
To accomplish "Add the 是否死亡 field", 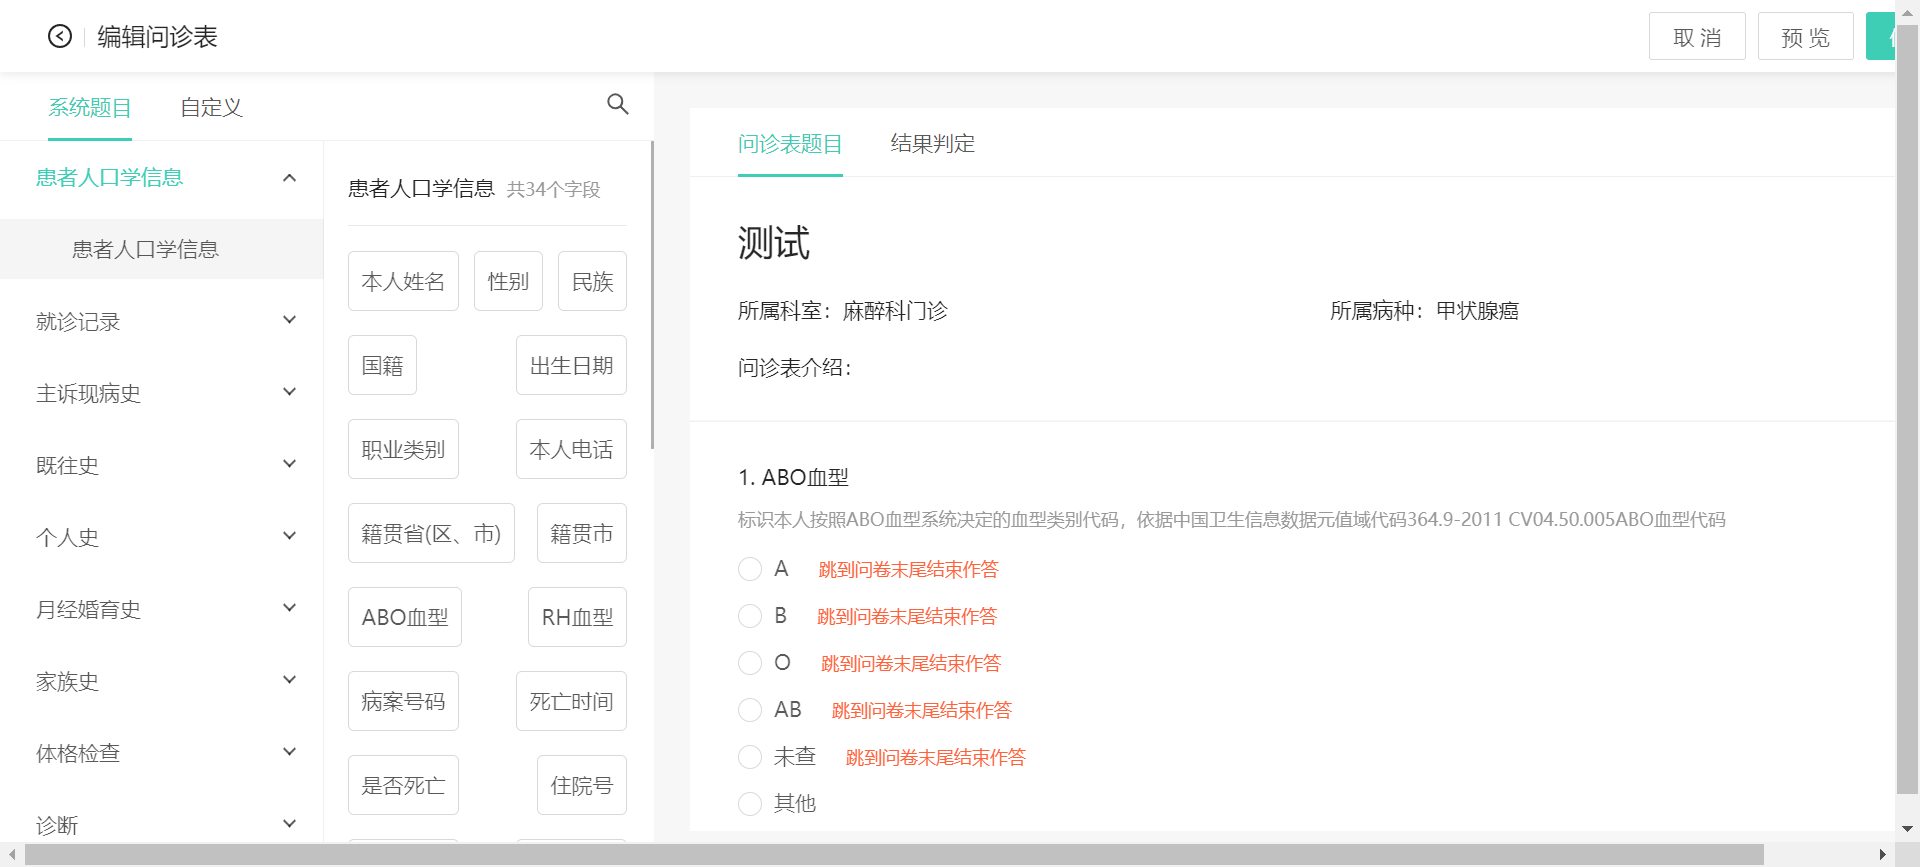I will click(x=403, y=785).
